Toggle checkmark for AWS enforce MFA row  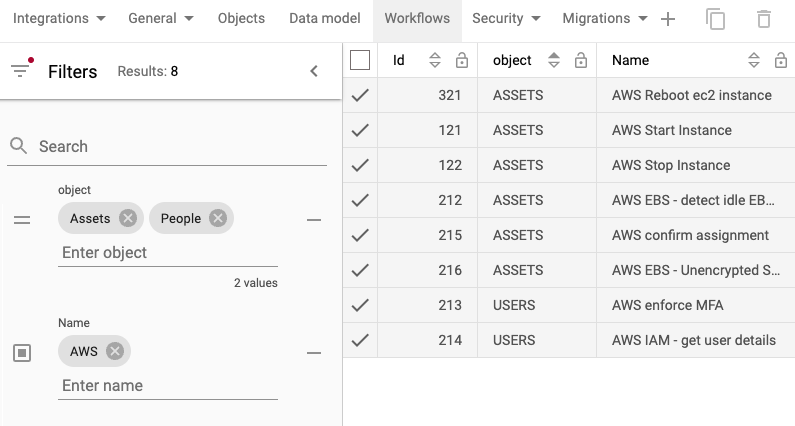[x=360, y=305]
